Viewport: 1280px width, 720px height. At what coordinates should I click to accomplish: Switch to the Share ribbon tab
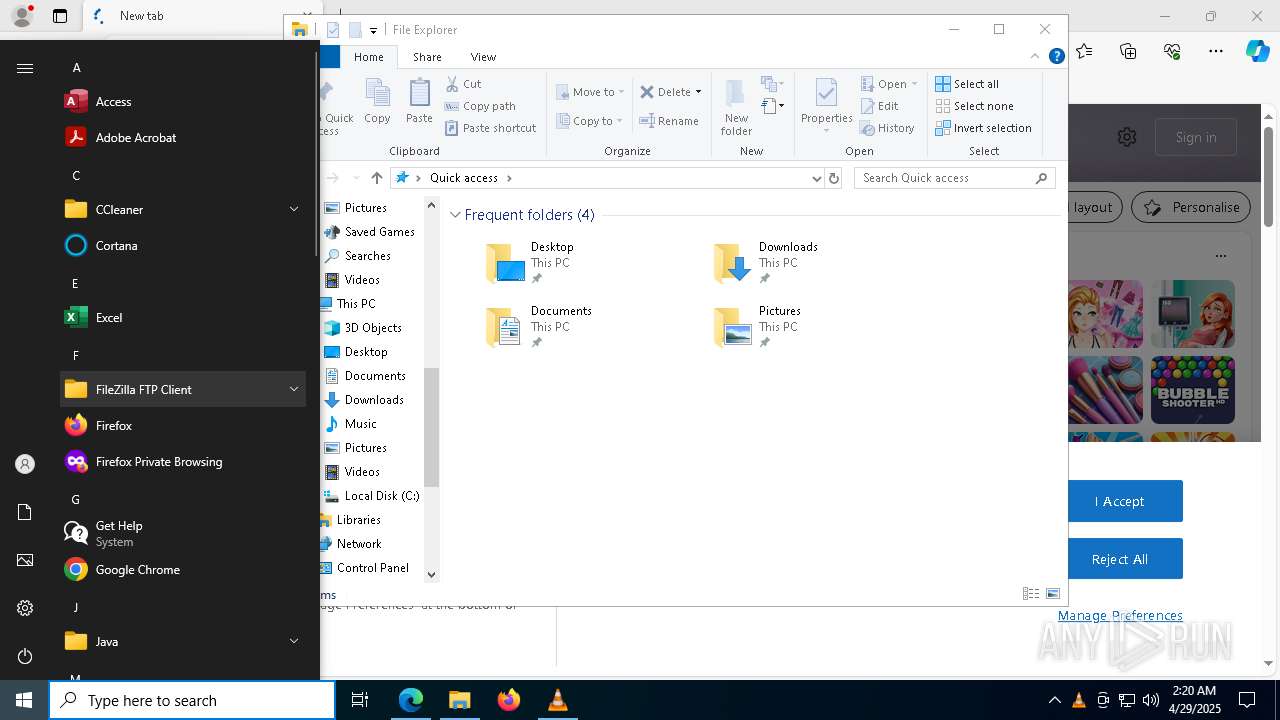427,57
